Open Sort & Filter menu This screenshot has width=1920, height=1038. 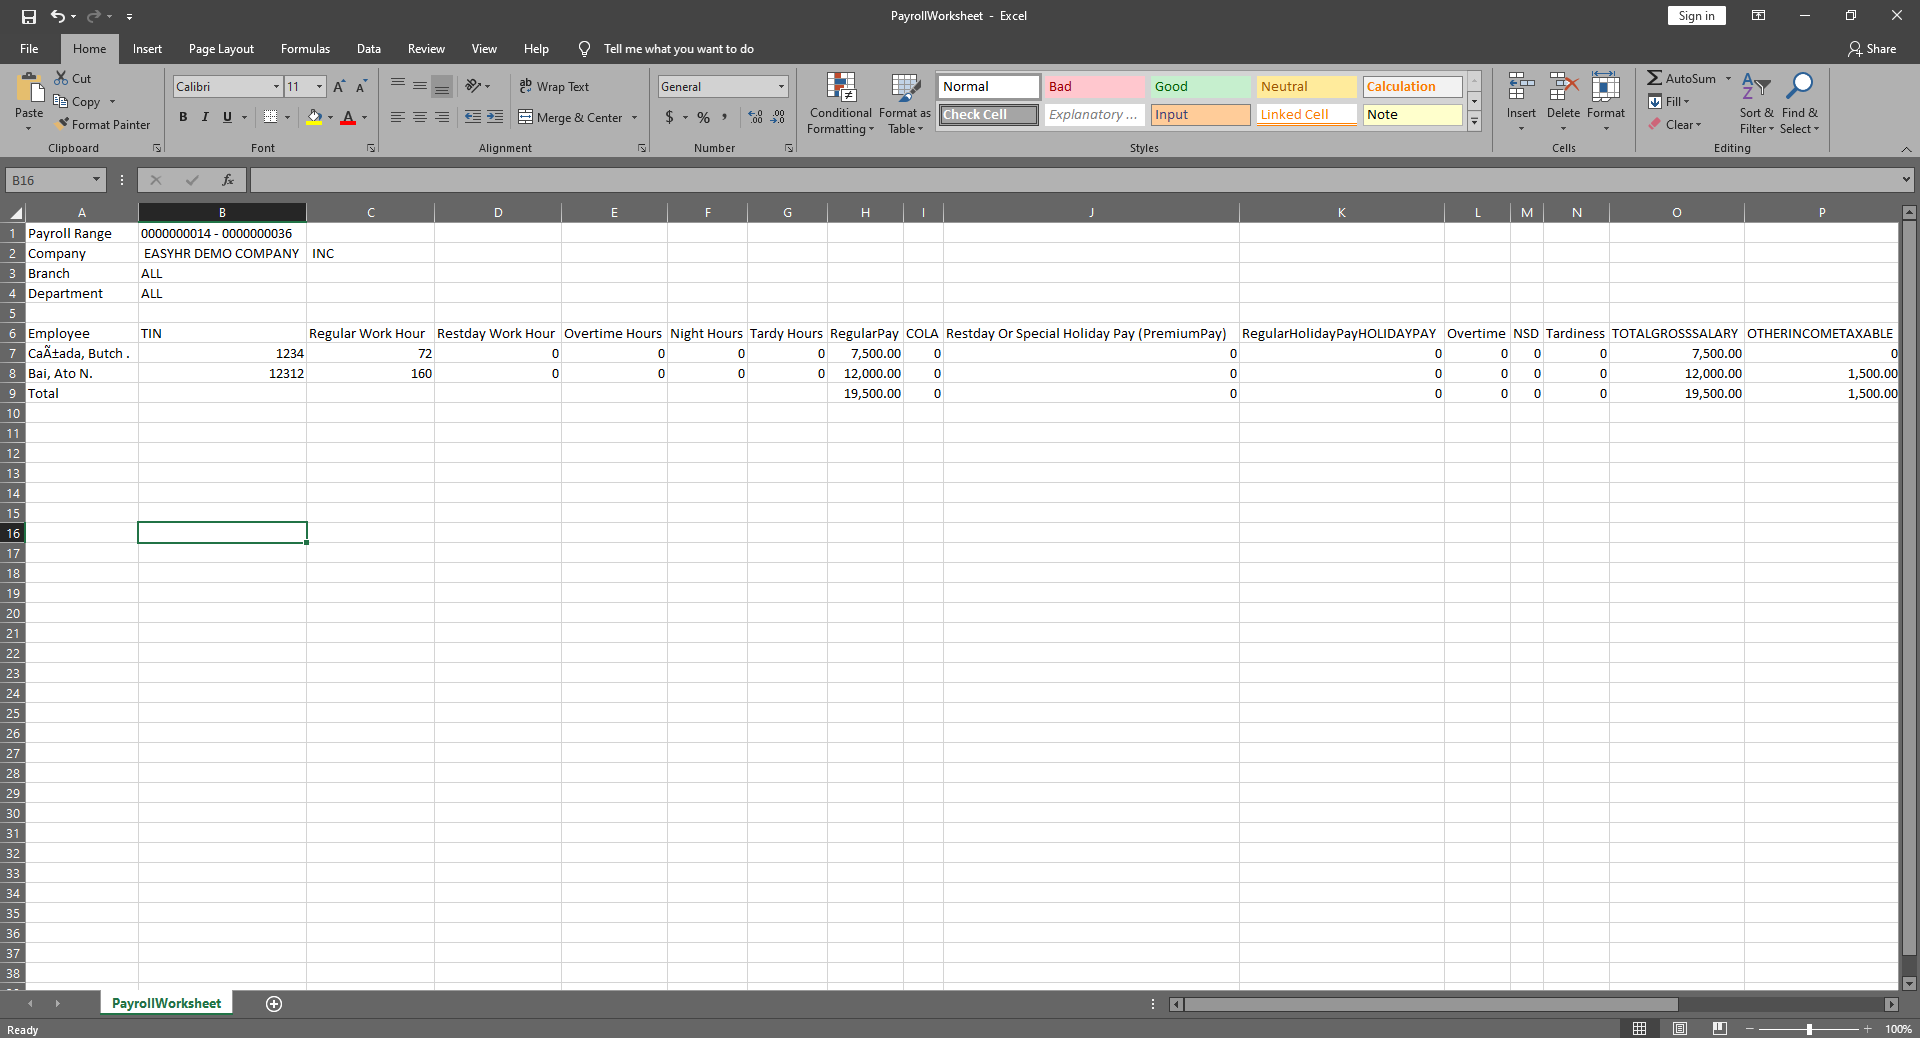[x=1756, y=103]
